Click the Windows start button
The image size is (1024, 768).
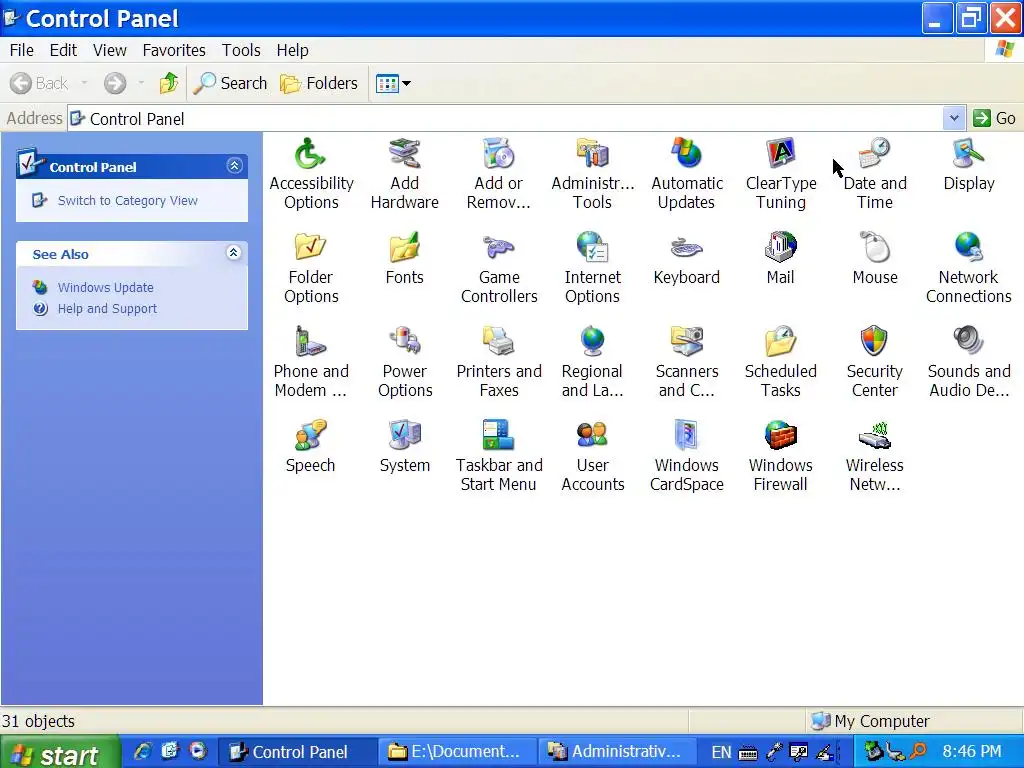pyautogui.click(x=59, y=753)
